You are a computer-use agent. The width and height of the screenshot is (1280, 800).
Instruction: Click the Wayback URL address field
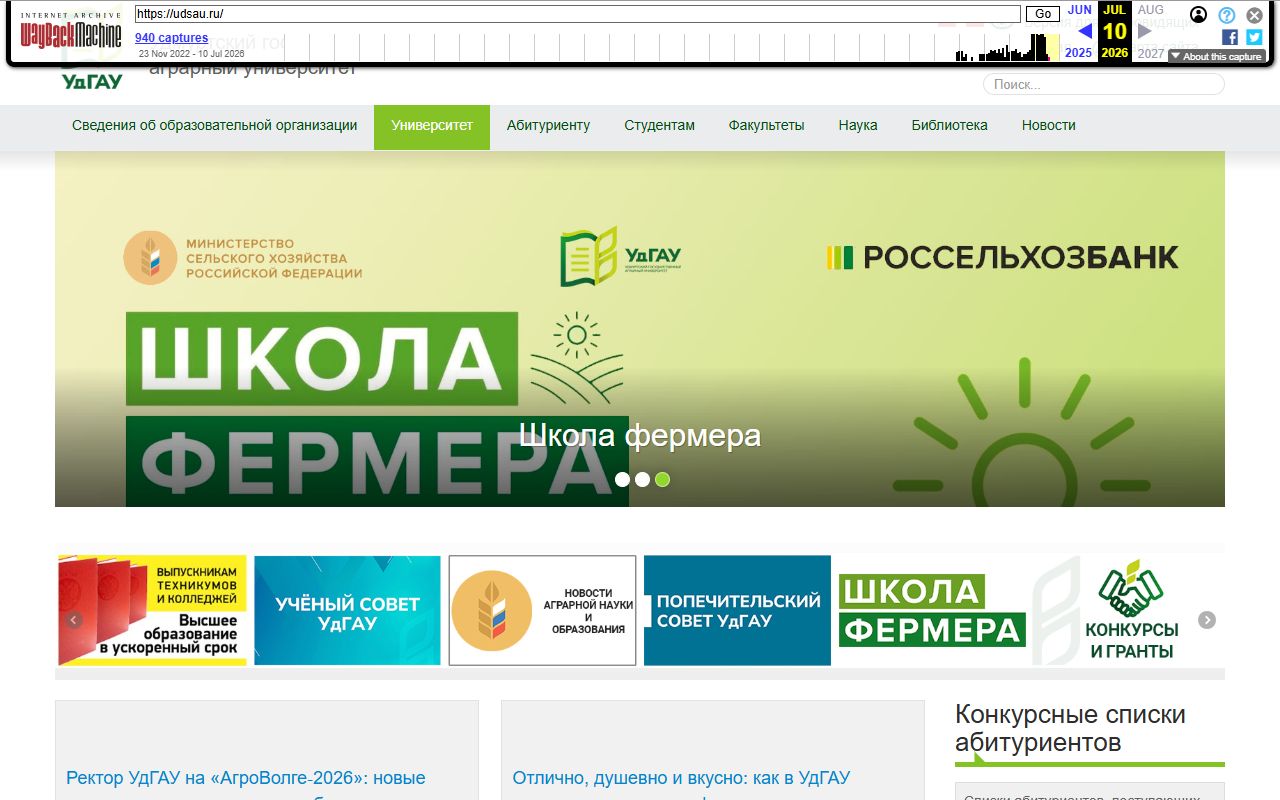click(578, 14)
